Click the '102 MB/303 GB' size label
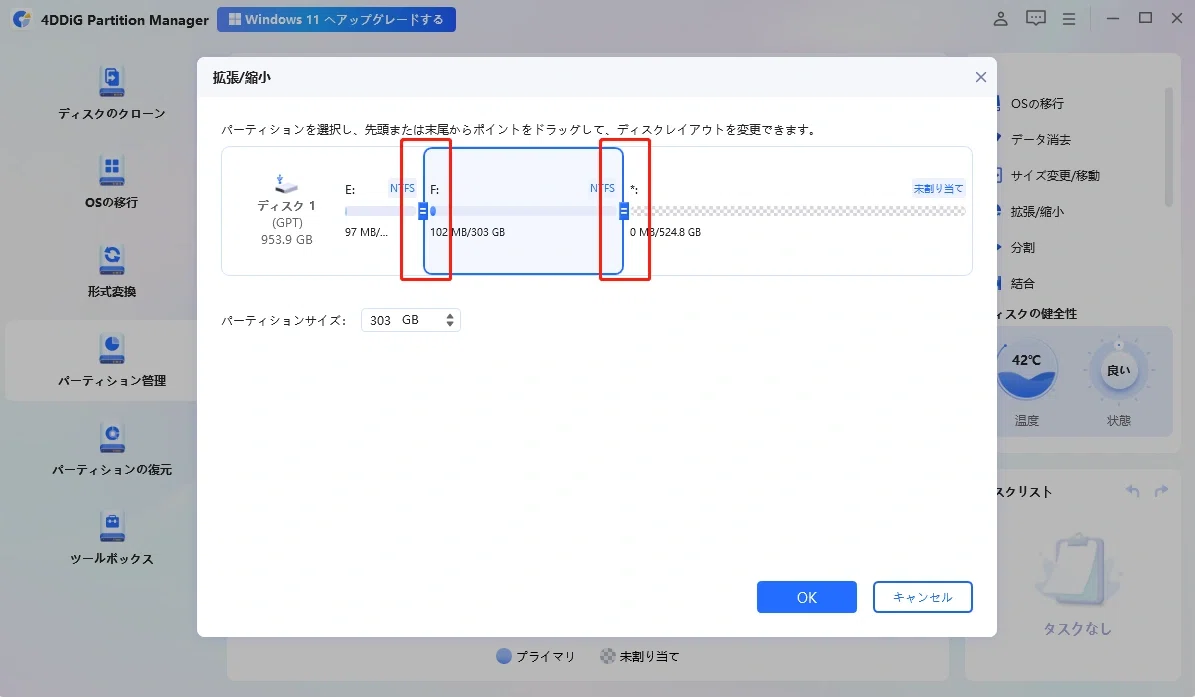 point(467,232)
